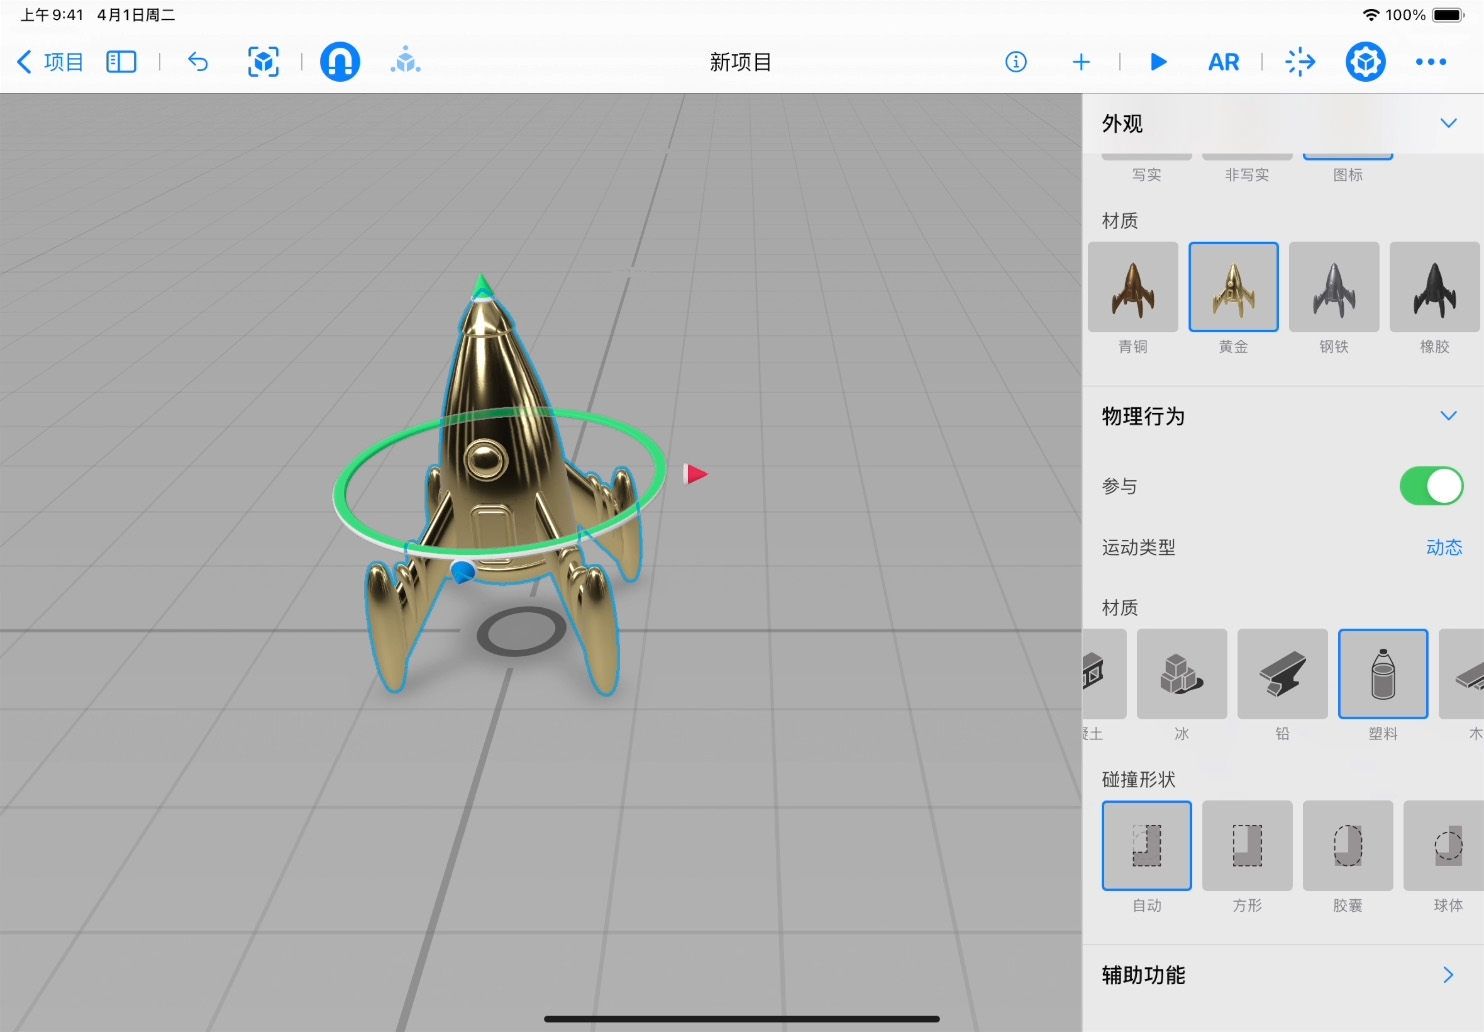
Task: Select the 自动 collision shape
Action: pyautogui.click(x=1147, y=846)
